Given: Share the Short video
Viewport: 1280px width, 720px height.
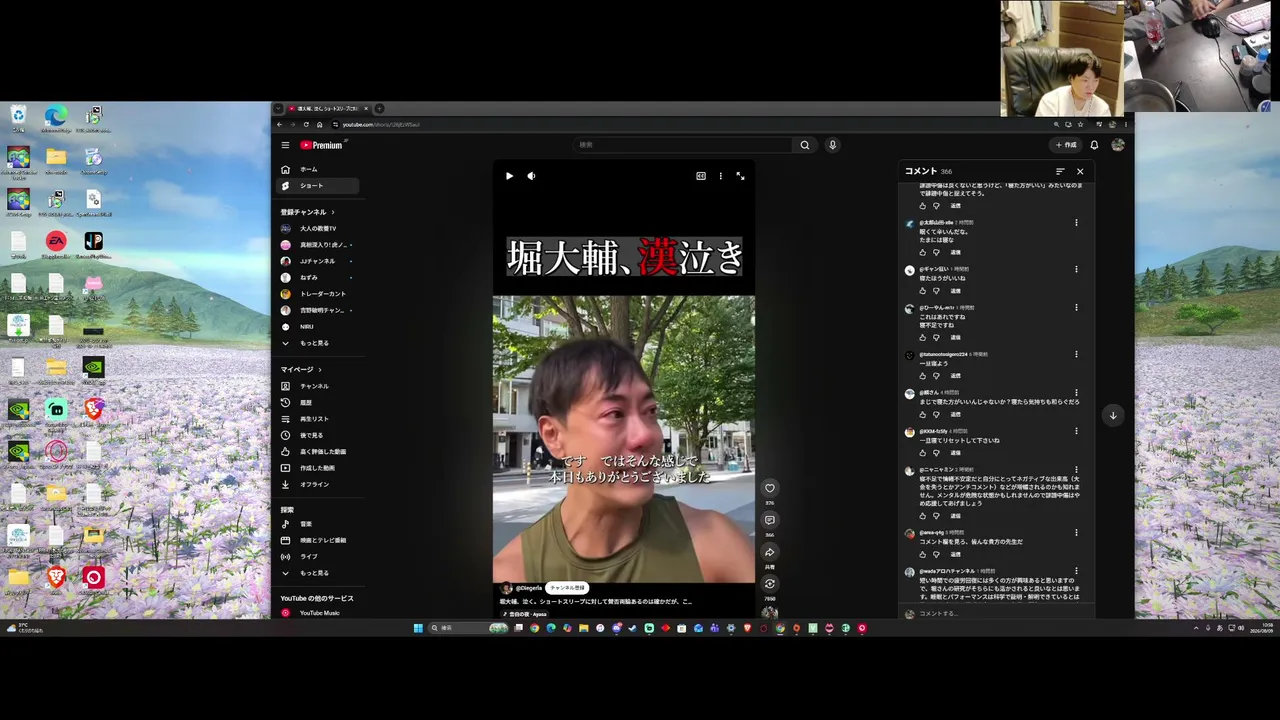Looking at the screenshot, I should [x=770, y=552].
